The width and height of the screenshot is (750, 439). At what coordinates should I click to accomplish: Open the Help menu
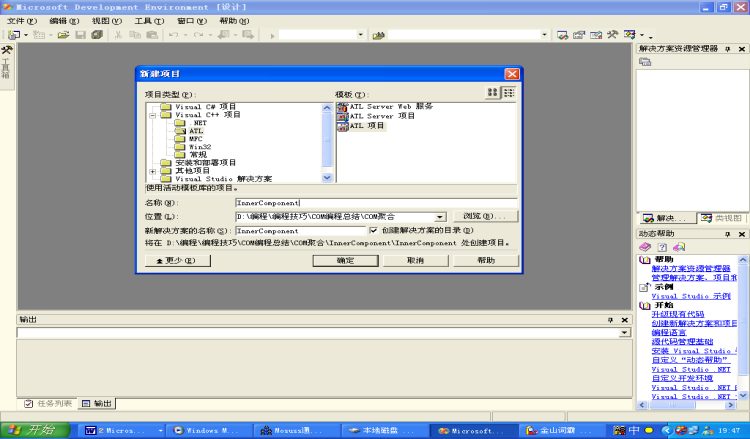234,21
